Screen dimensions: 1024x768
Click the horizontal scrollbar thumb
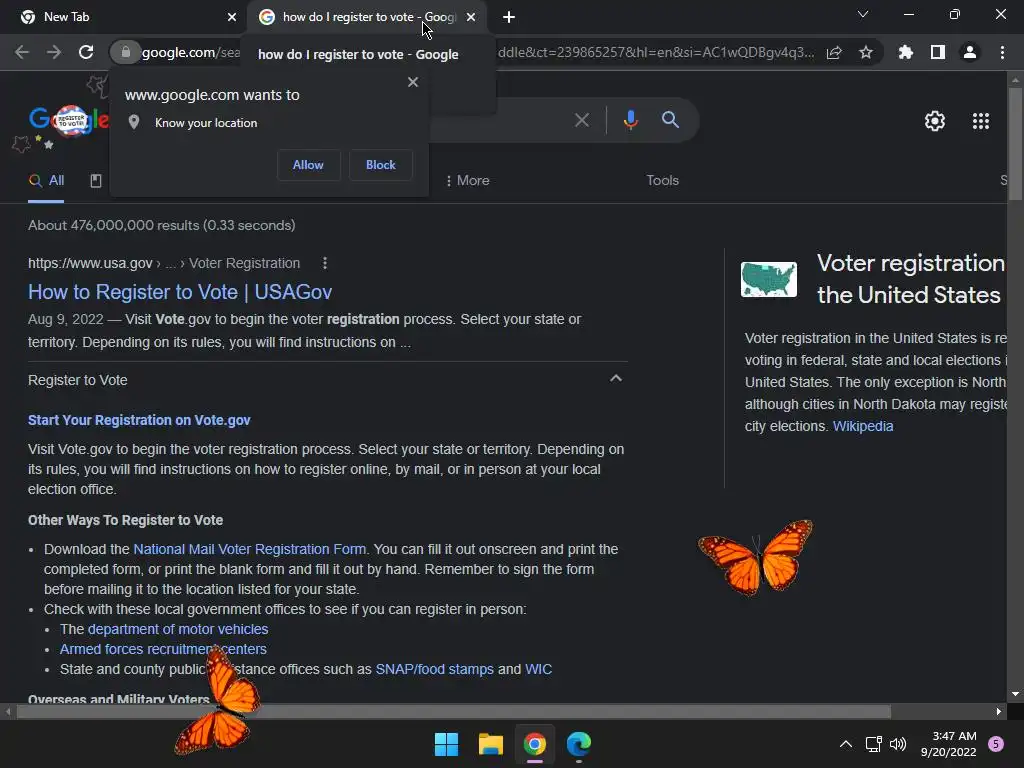[453, 711]
